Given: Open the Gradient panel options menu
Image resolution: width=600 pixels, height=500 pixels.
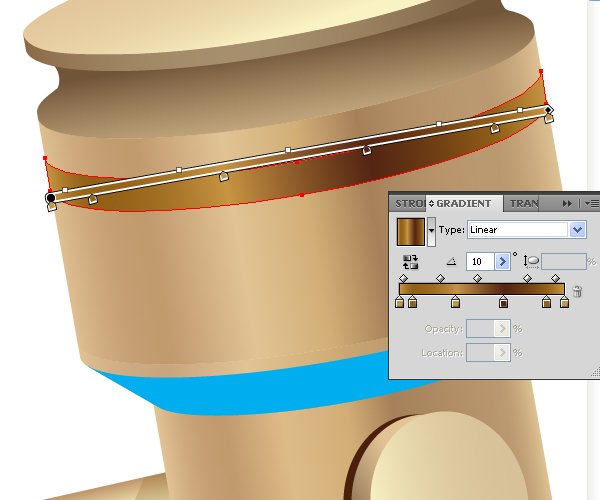Looking at the screenshot, I should (x=592, y=204).
